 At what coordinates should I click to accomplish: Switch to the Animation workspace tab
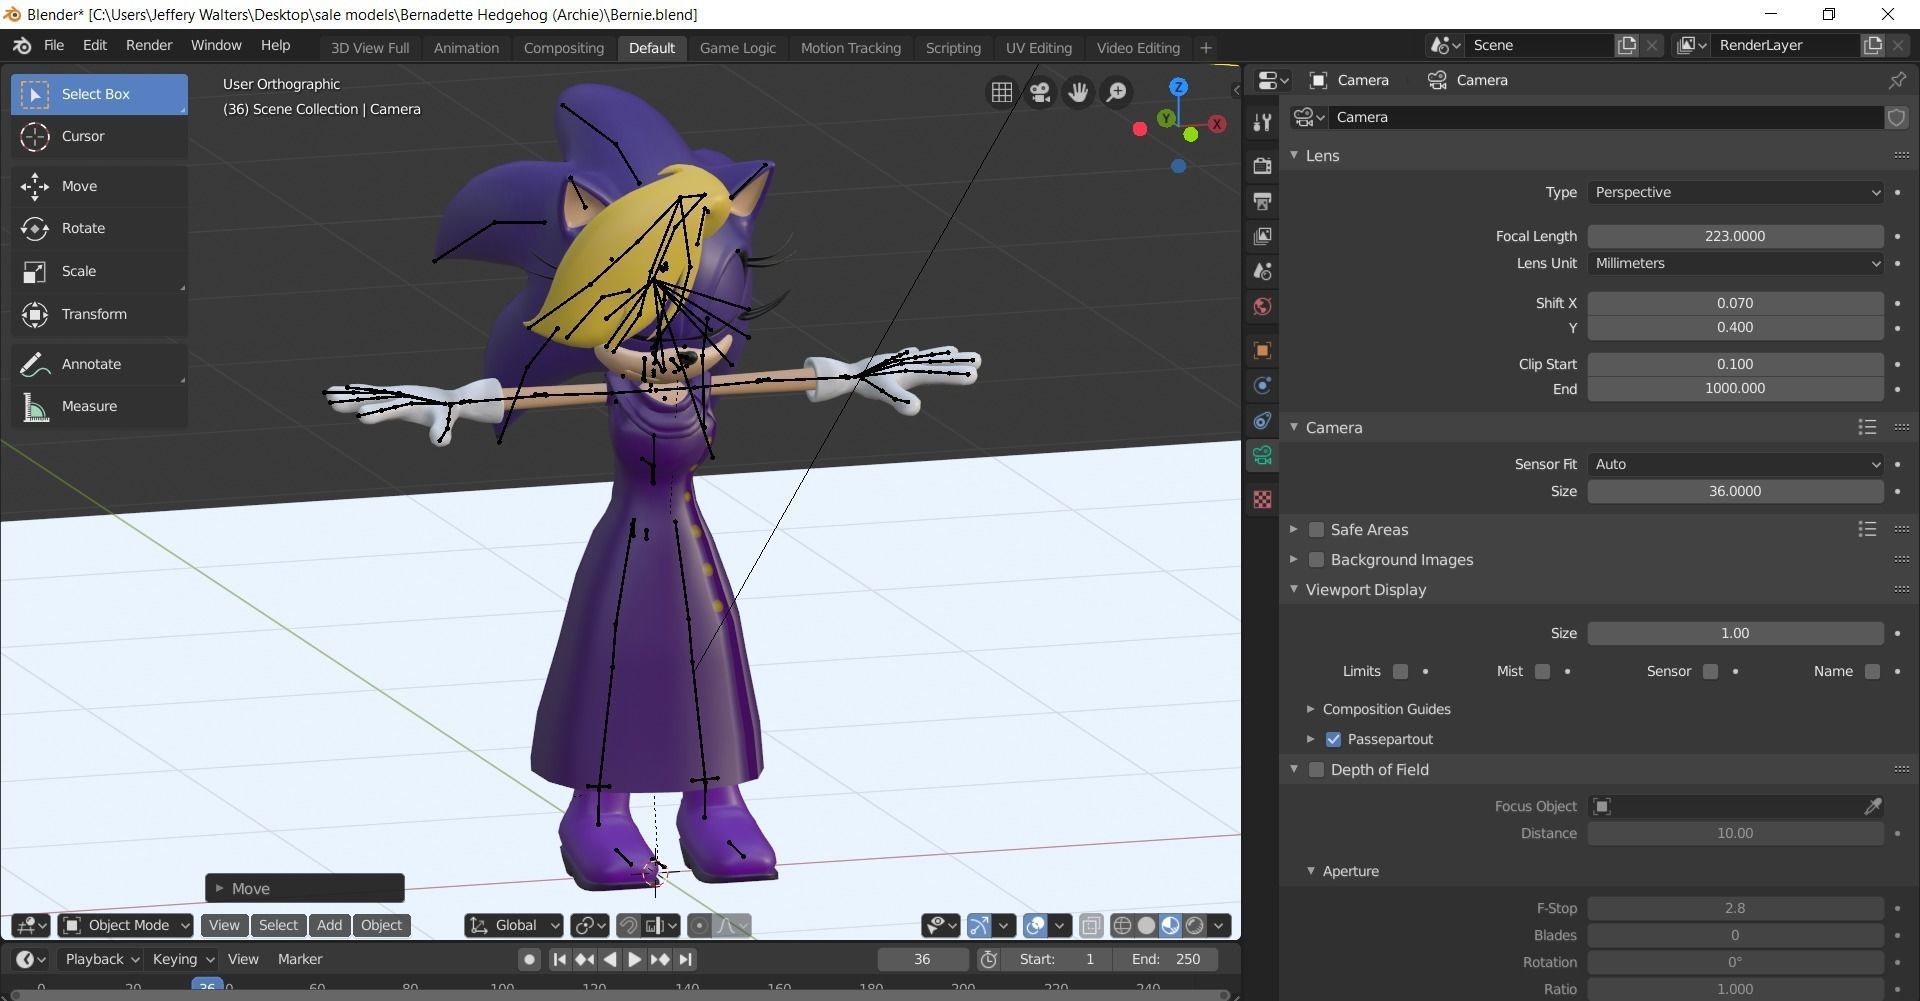coord(466,48)
